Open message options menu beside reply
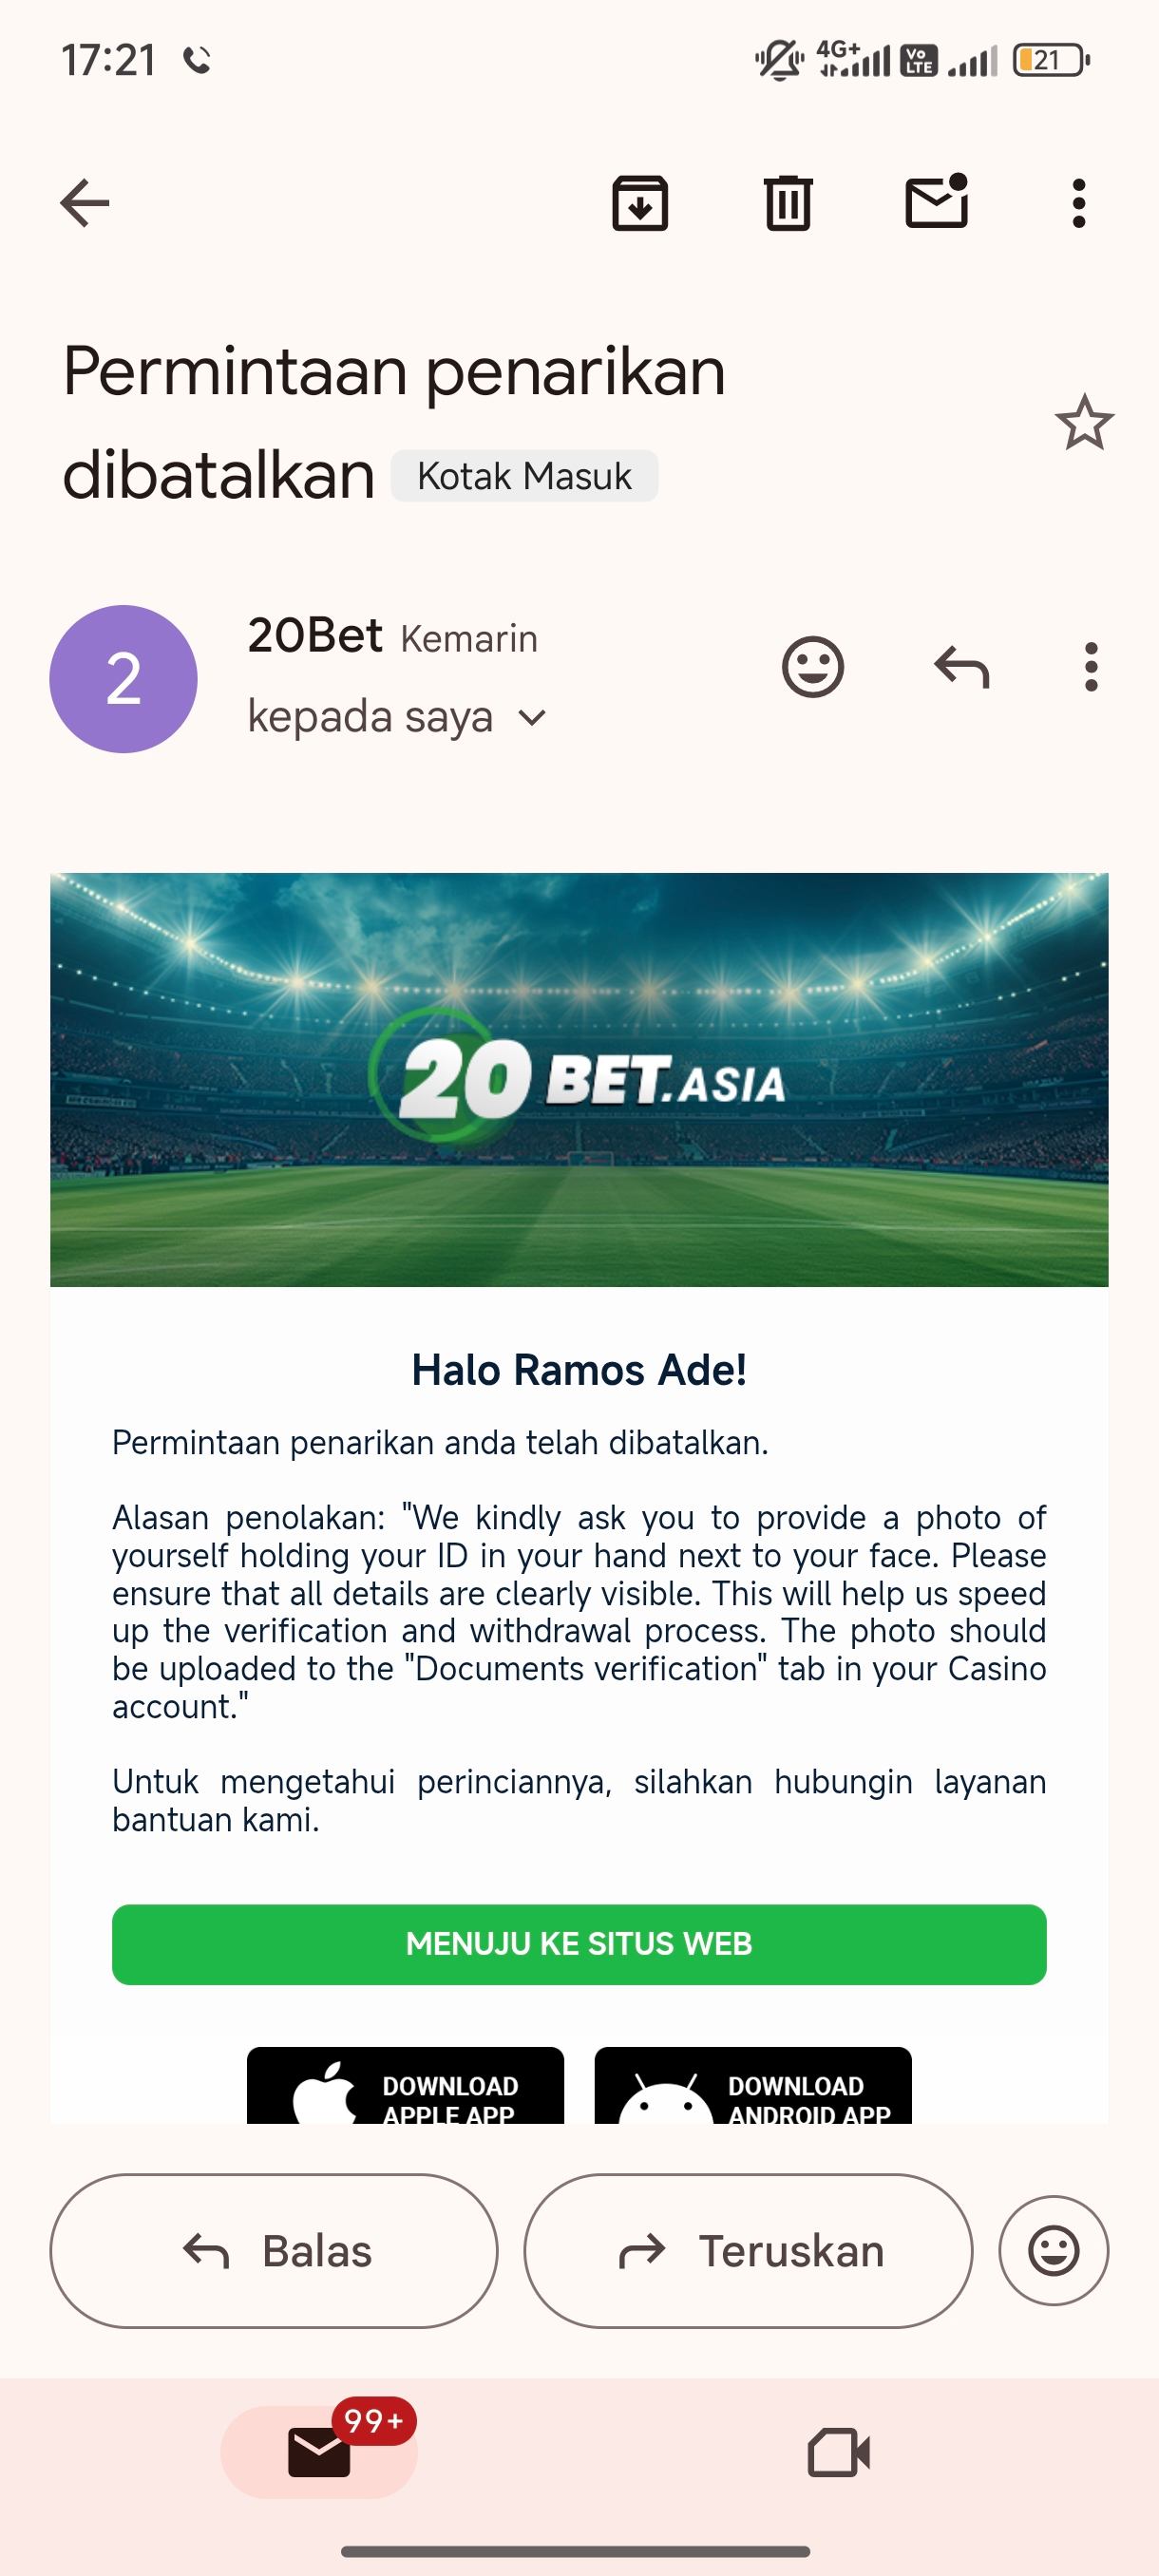Screen dimensions: 1159x2576 tap(1091, 667)
